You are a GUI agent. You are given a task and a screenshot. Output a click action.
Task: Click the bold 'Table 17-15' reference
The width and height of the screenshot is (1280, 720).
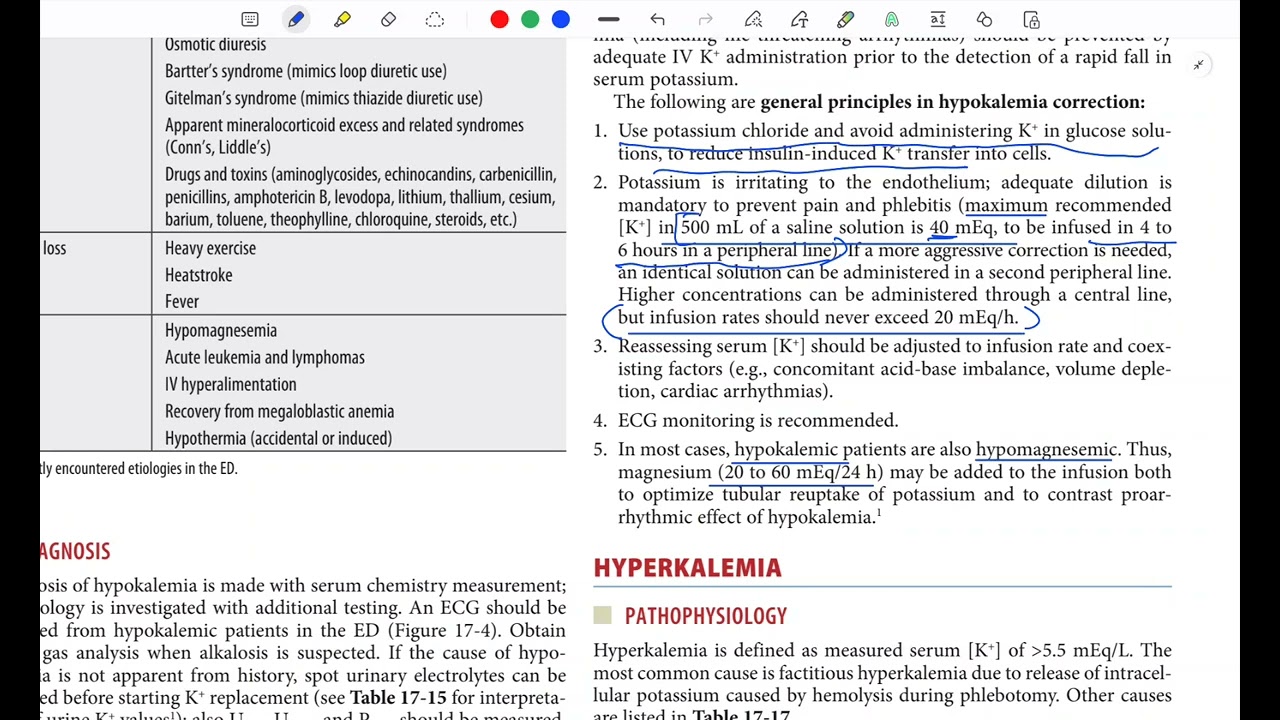(397, 698)
